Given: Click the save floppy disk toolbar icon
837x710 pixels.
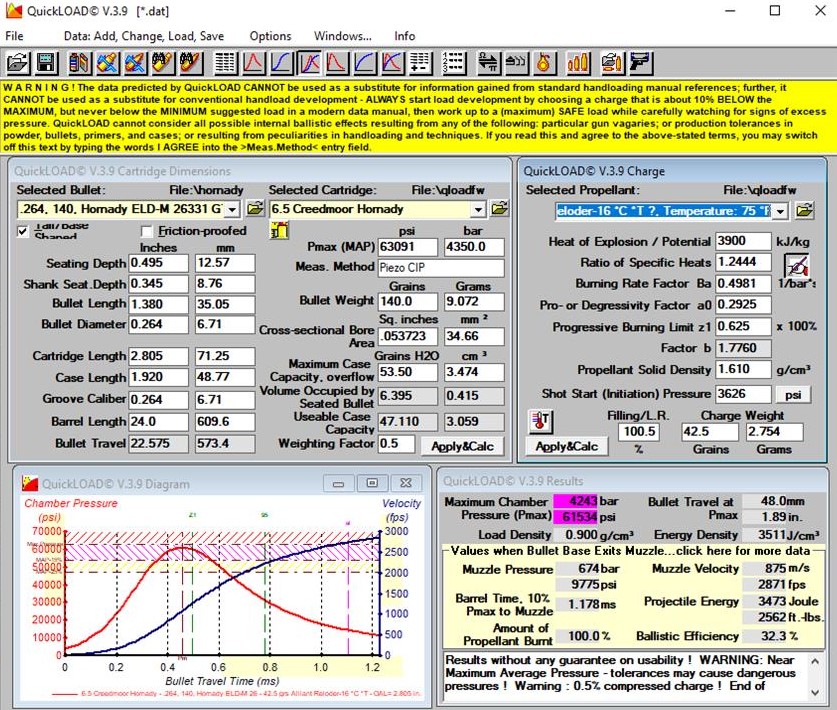Looking at the screenshot, I should 46,63.
